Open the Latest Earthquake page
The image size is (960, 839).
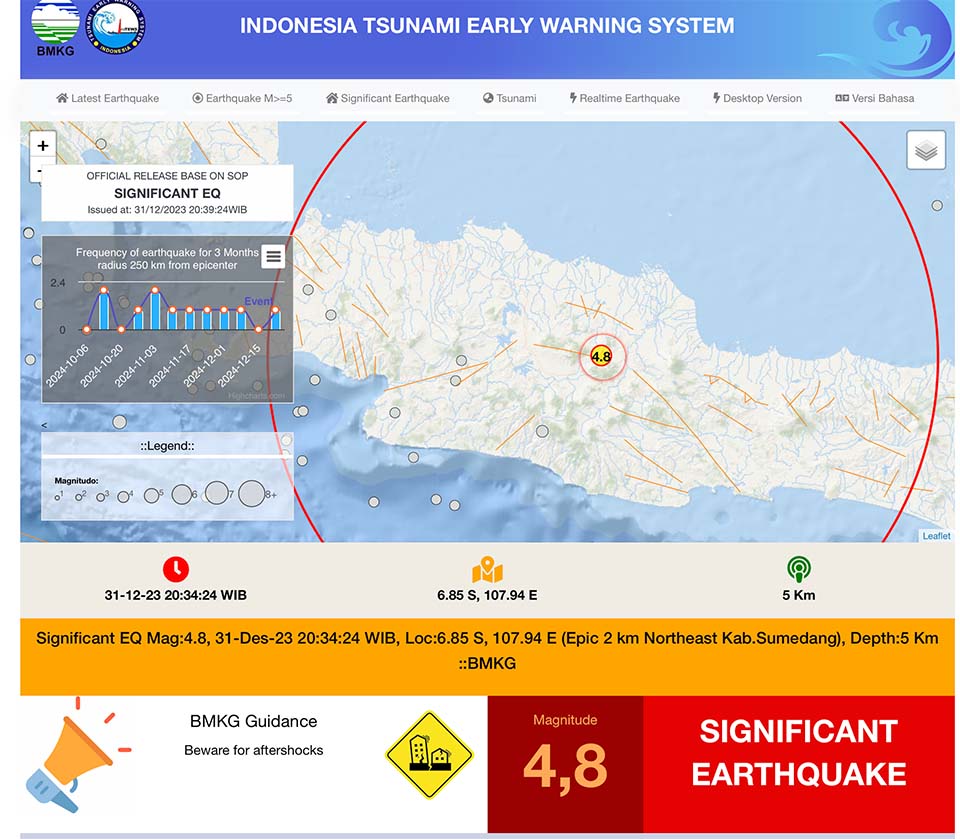(x=107, y=98)
